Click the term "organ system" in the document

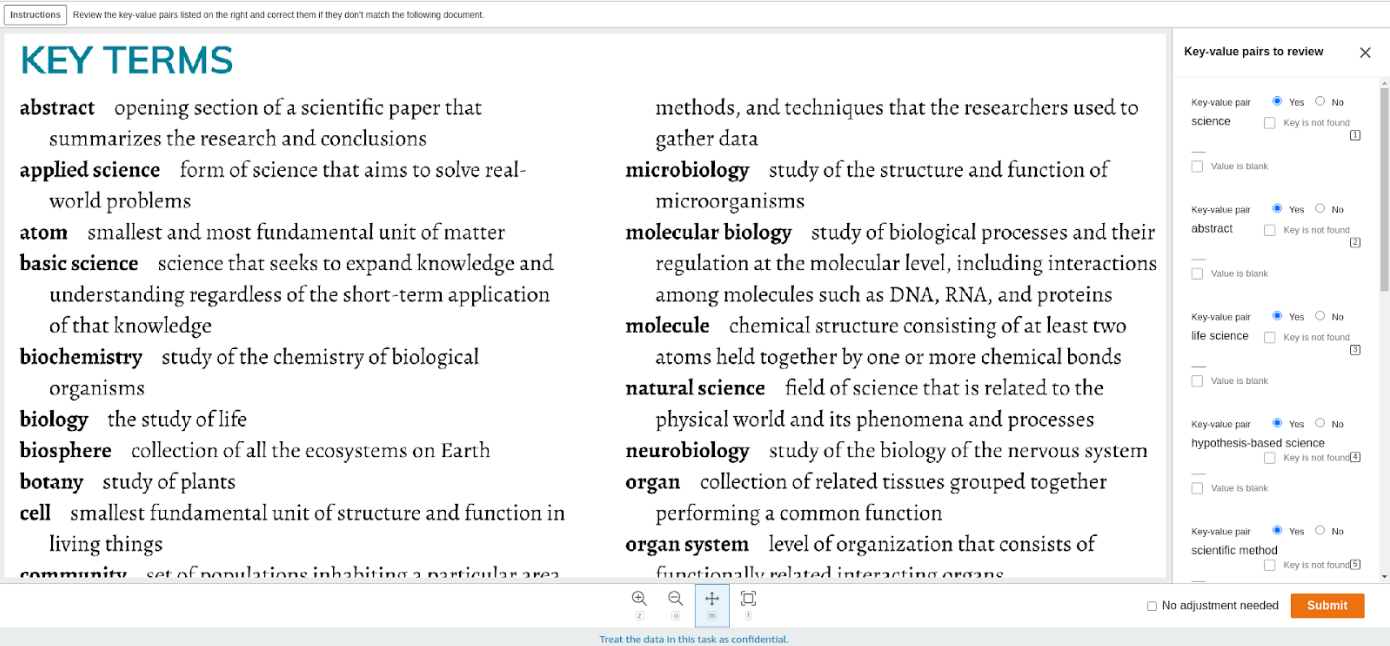click(x=687, y=545)
